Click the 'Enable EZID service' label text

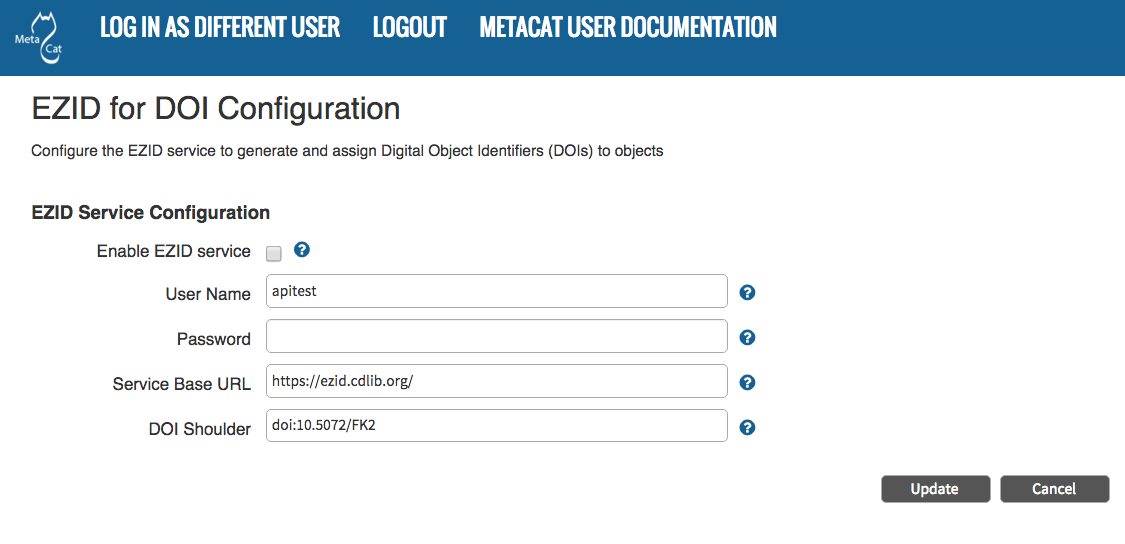click(173, 251)
